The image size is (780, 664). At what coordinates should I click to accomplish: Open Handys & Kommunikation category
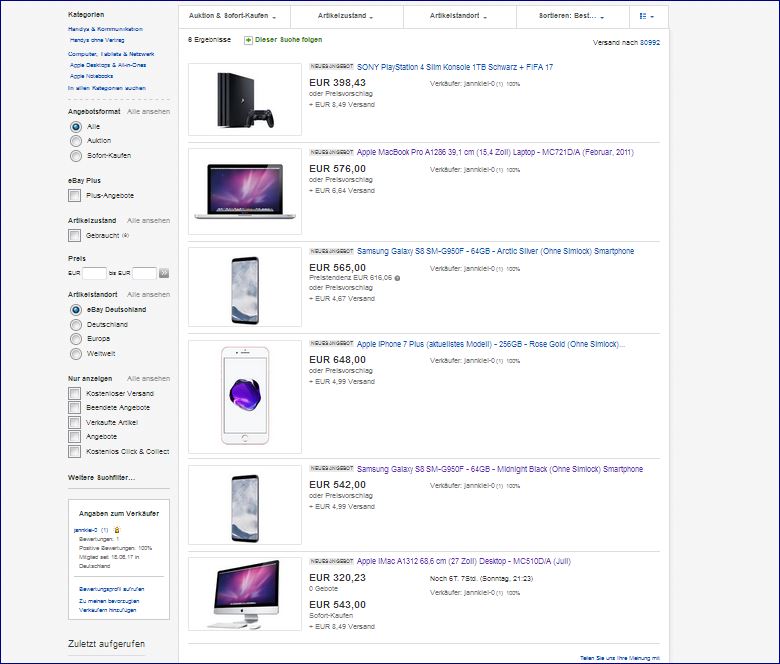105,29
